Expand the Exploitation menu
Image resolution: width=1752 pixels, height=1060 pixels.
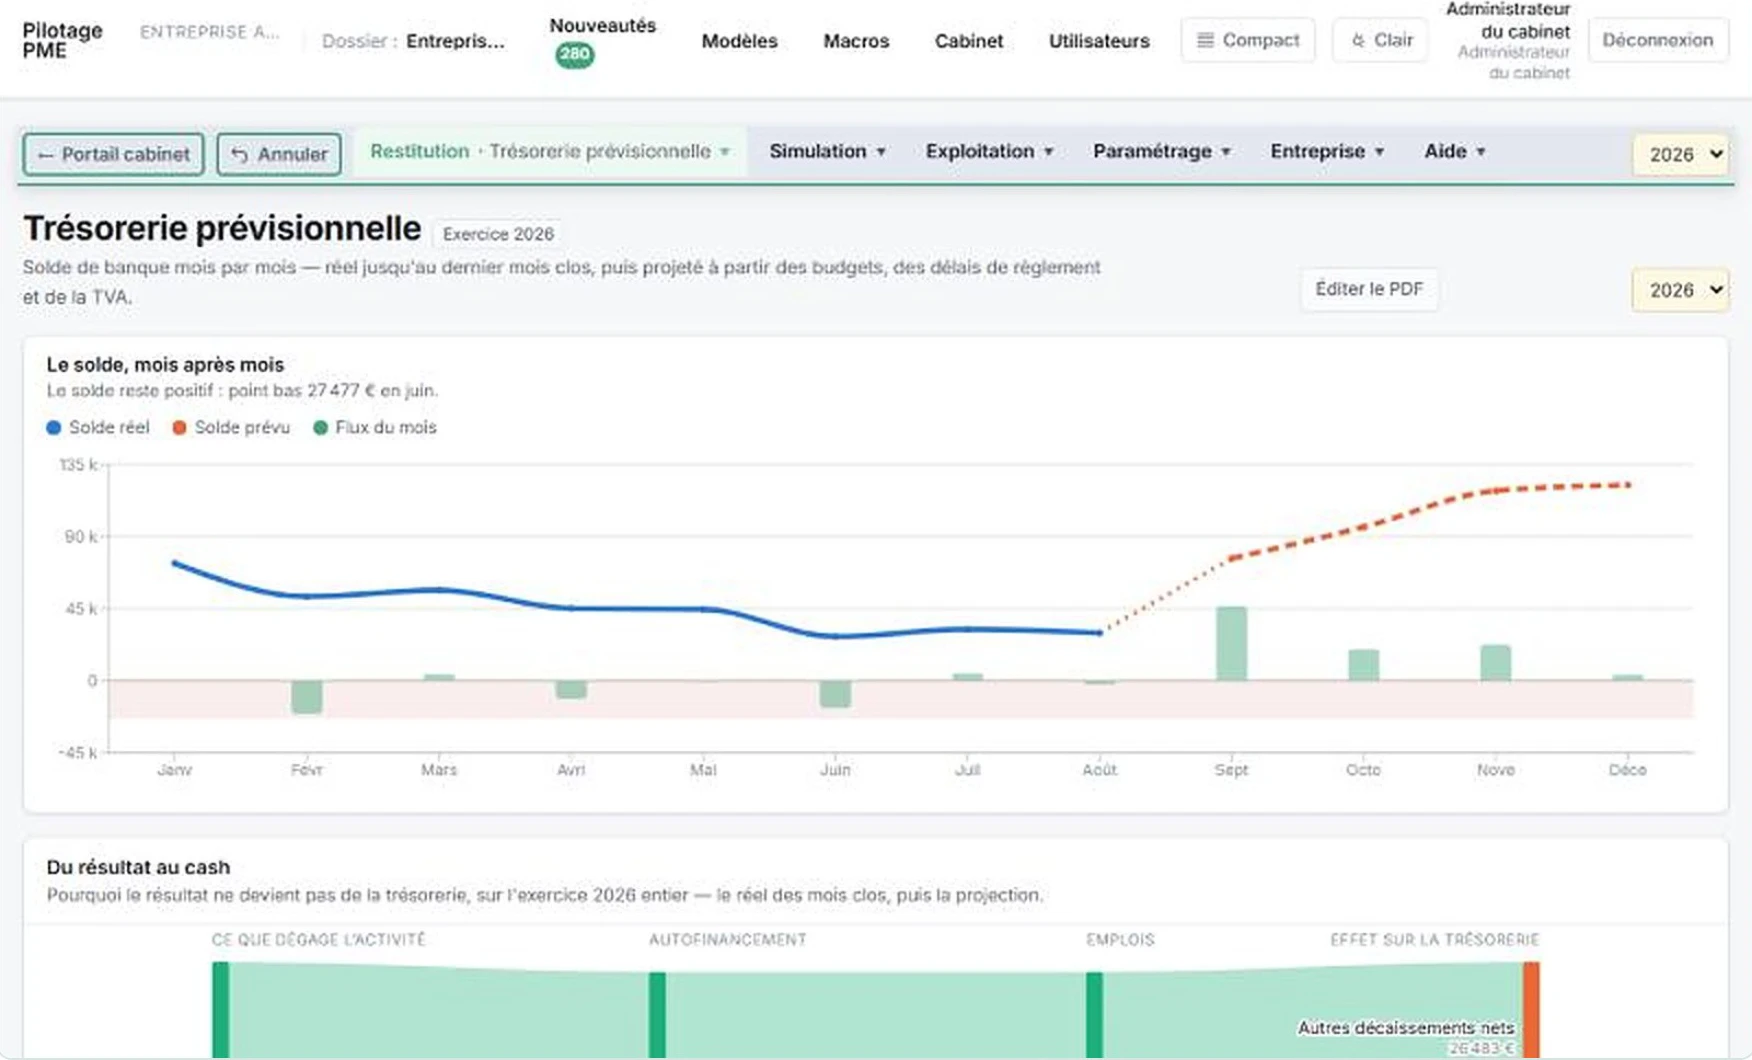point(989,152)
